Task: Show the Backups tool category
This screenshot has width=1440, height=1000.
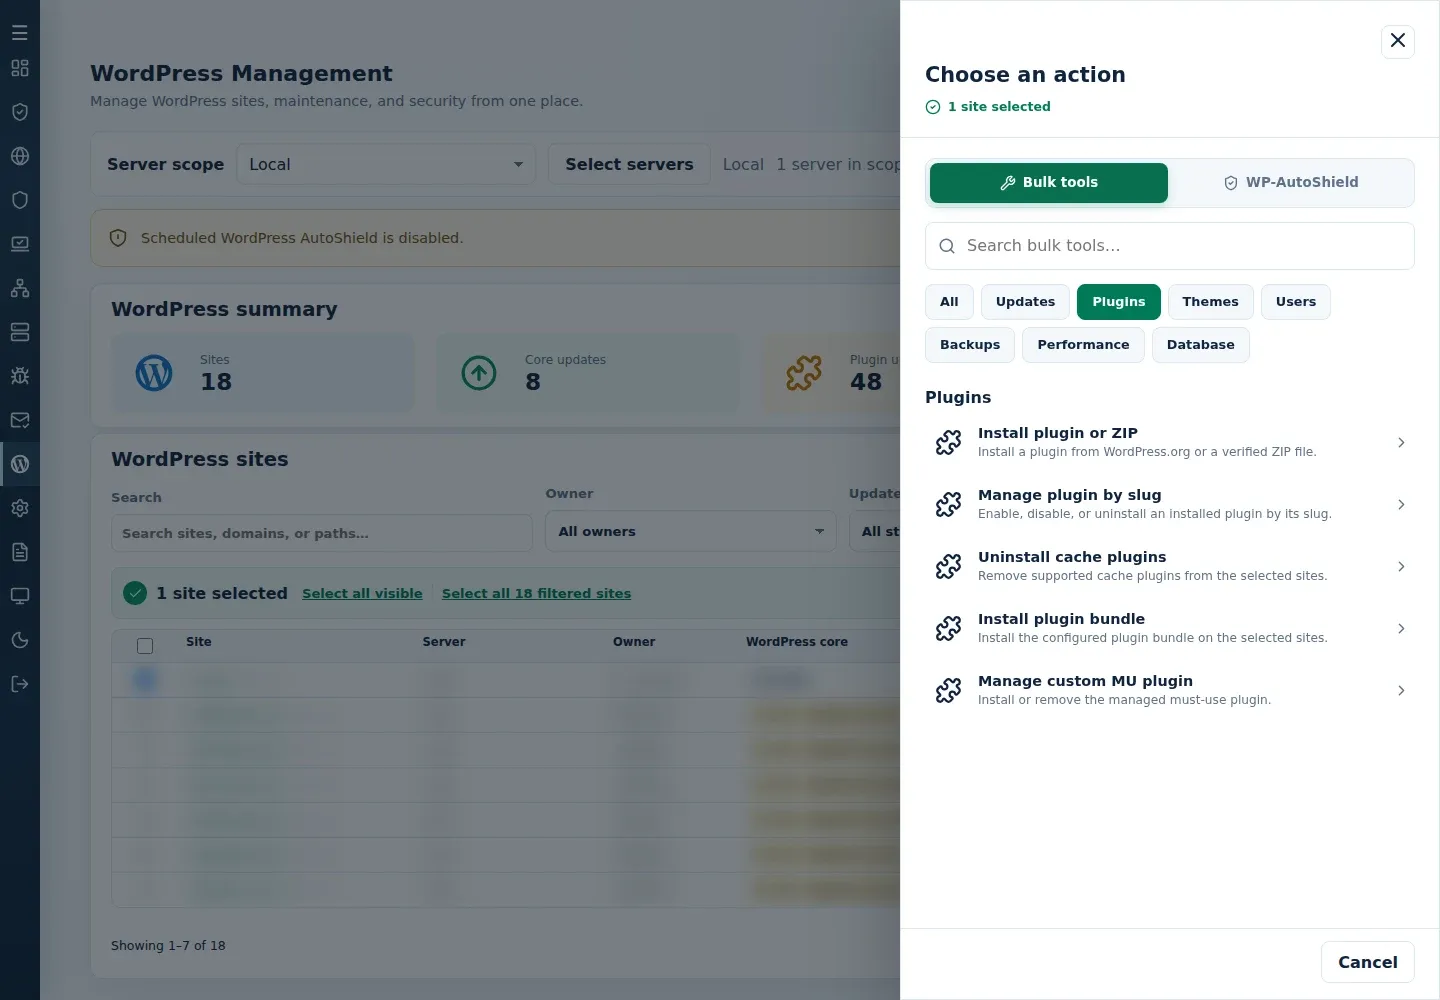Action: tap(970, 345)
